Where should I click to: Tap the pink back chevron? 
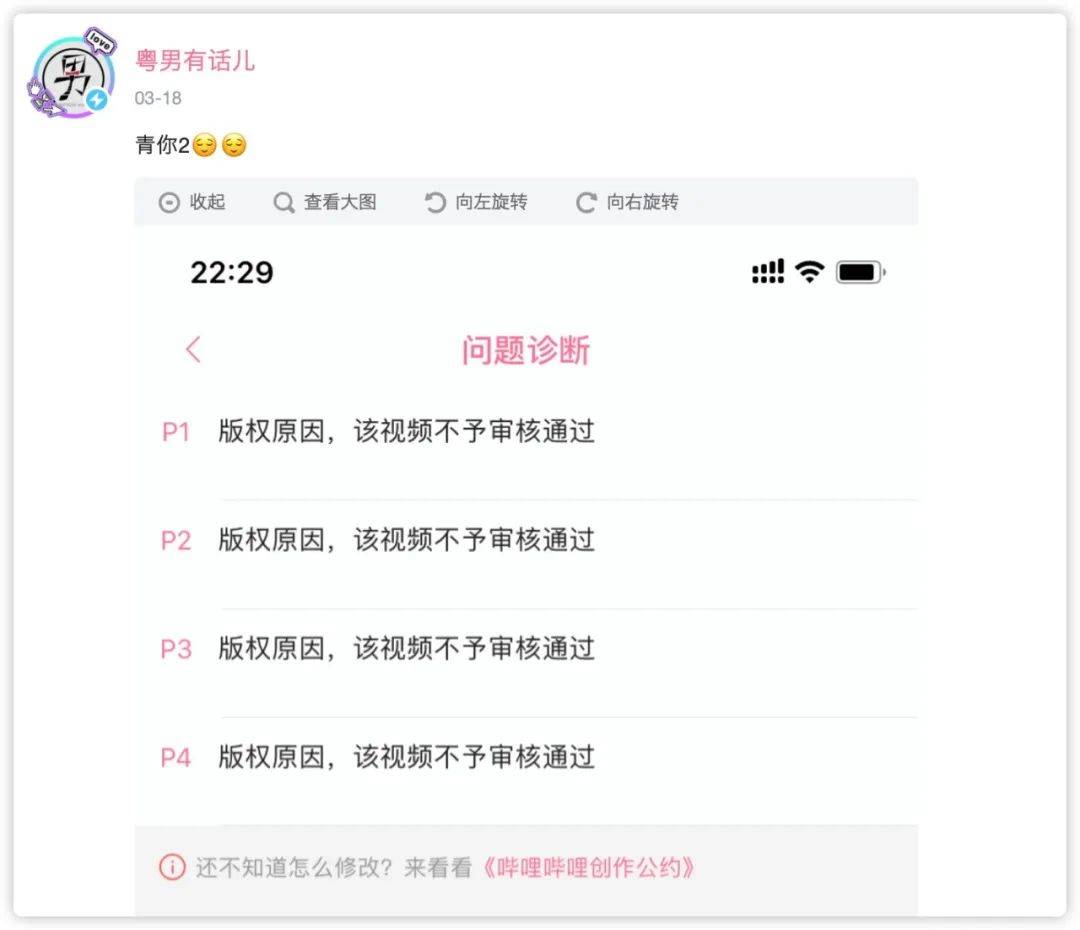point(194,349)
